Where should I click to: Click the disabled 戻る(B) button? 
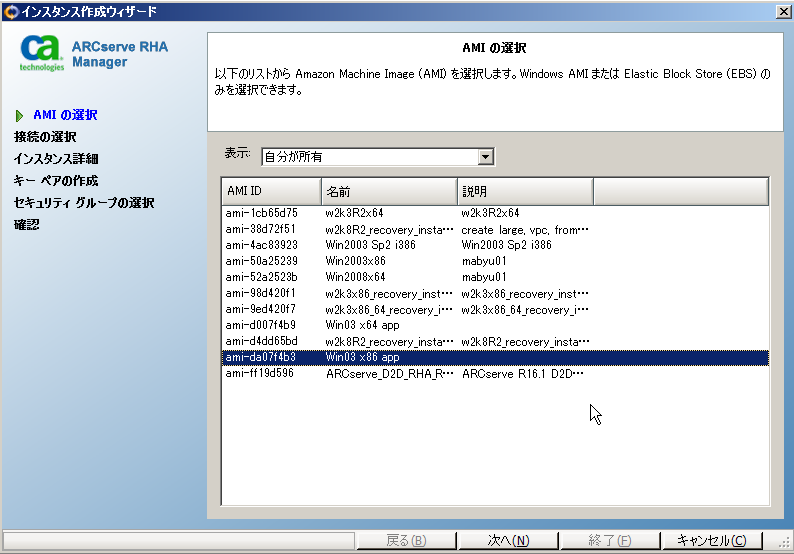click(x=406, y=540)
